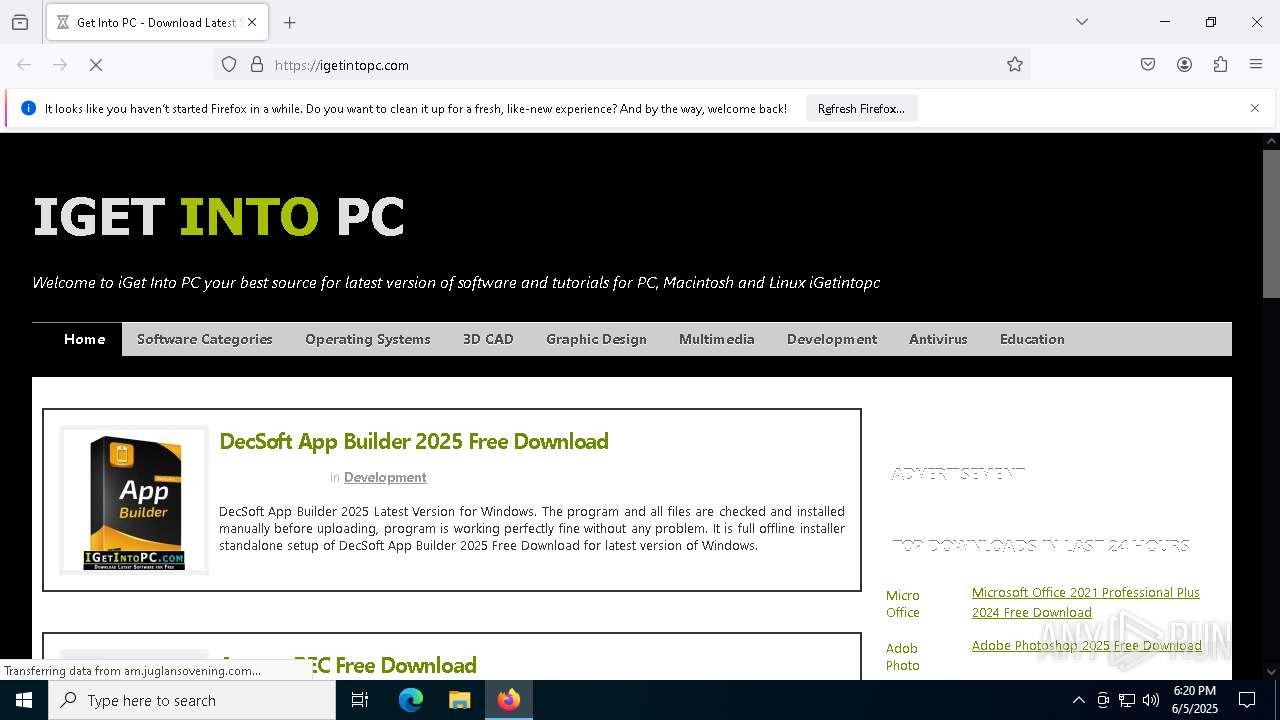This screenshot has height=720, width=1280.
Task: Open Development menu item
Action: [x=832, y=339]
